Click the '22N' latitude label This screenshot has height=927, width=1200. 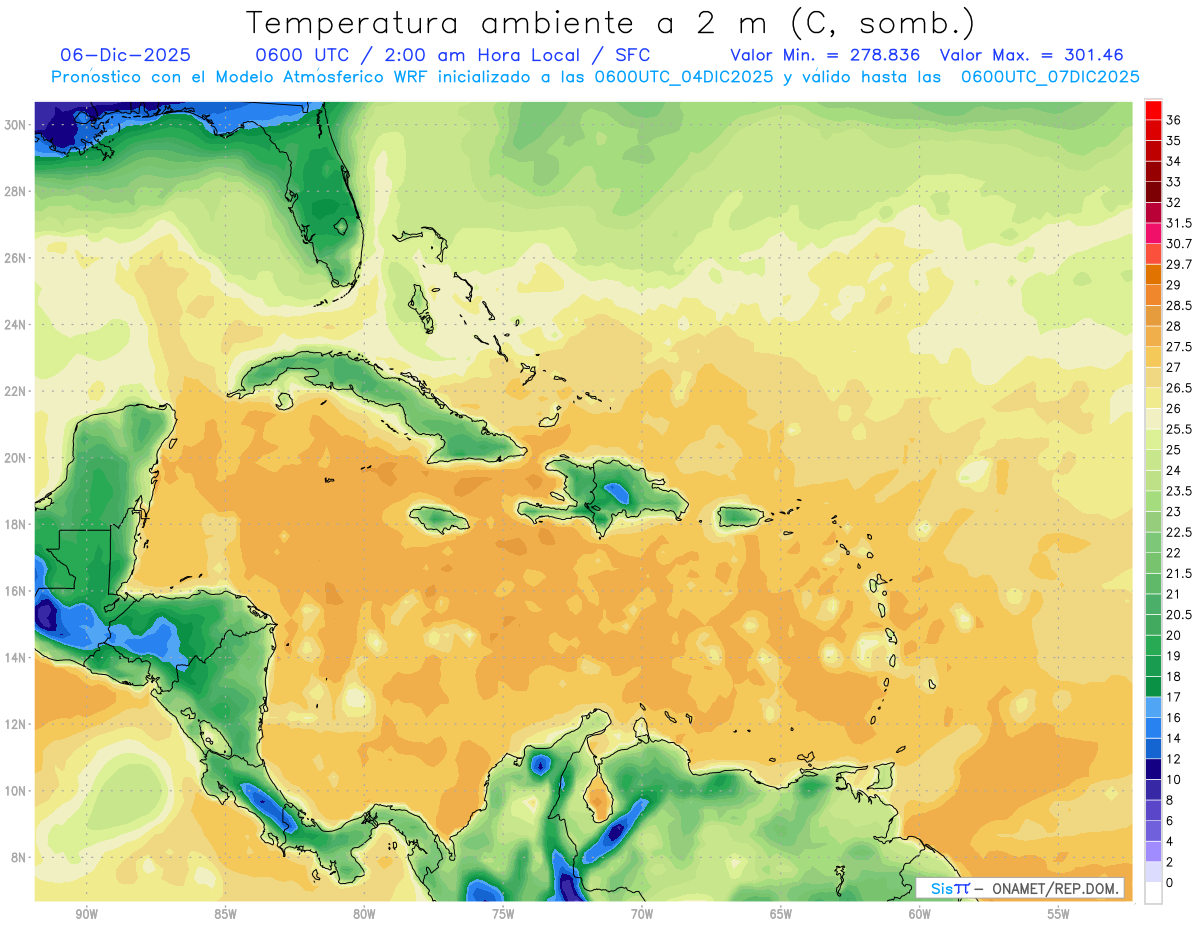(15, 391)
